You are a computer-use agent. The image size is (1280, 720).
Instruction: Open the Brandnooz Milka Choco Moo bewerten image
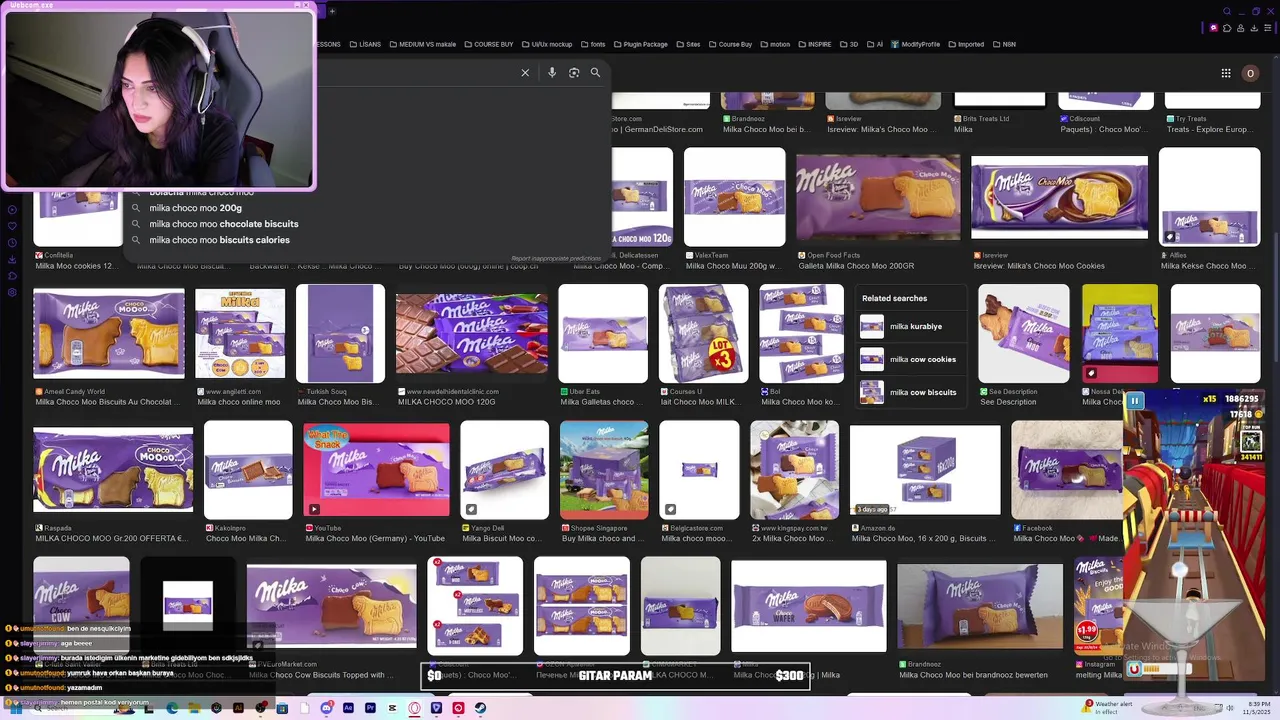[980, 606]
